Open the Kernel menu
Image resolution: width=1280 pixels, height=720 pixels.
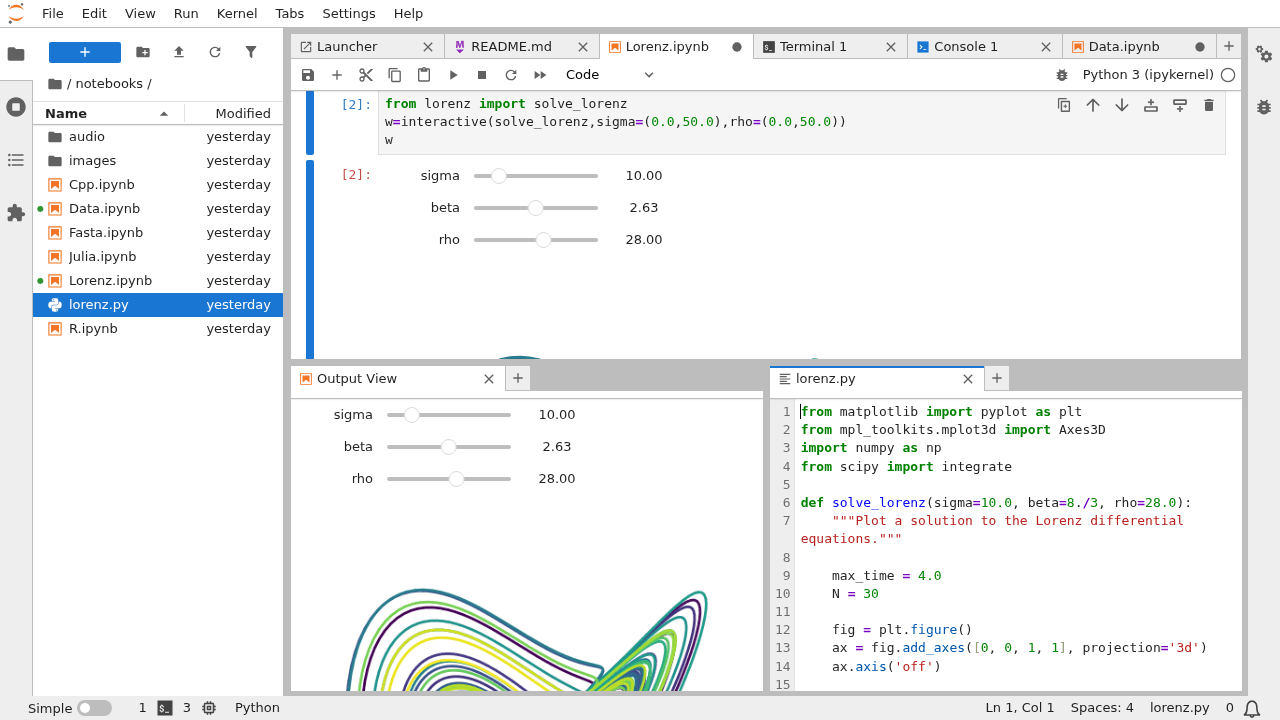coord(236,13)
